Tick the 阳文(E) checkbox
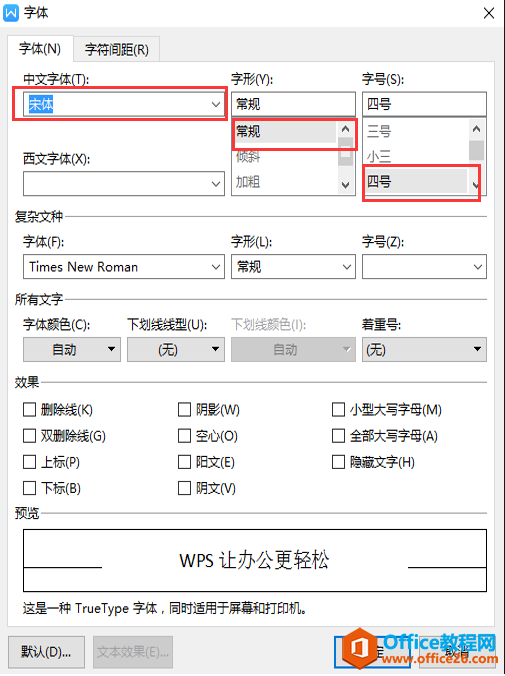This screenshot has height=676, width=505. [x=185, y=462]
